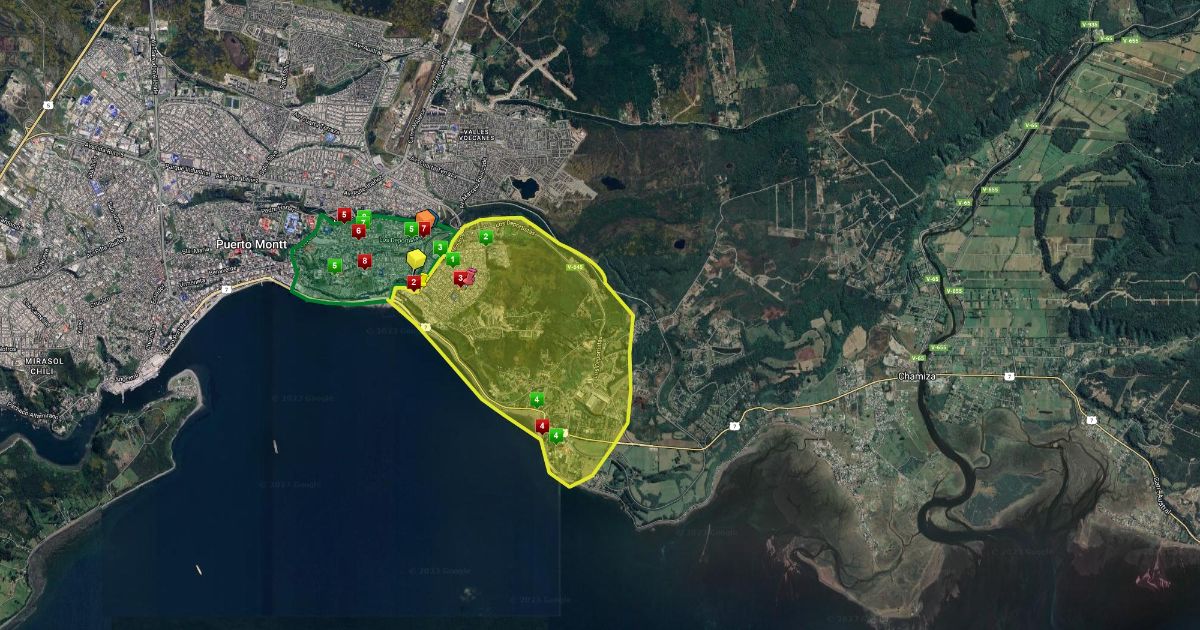Click the VALLES VOLCANES neighborhood label
1200x630 pixels.
point(477,135)
